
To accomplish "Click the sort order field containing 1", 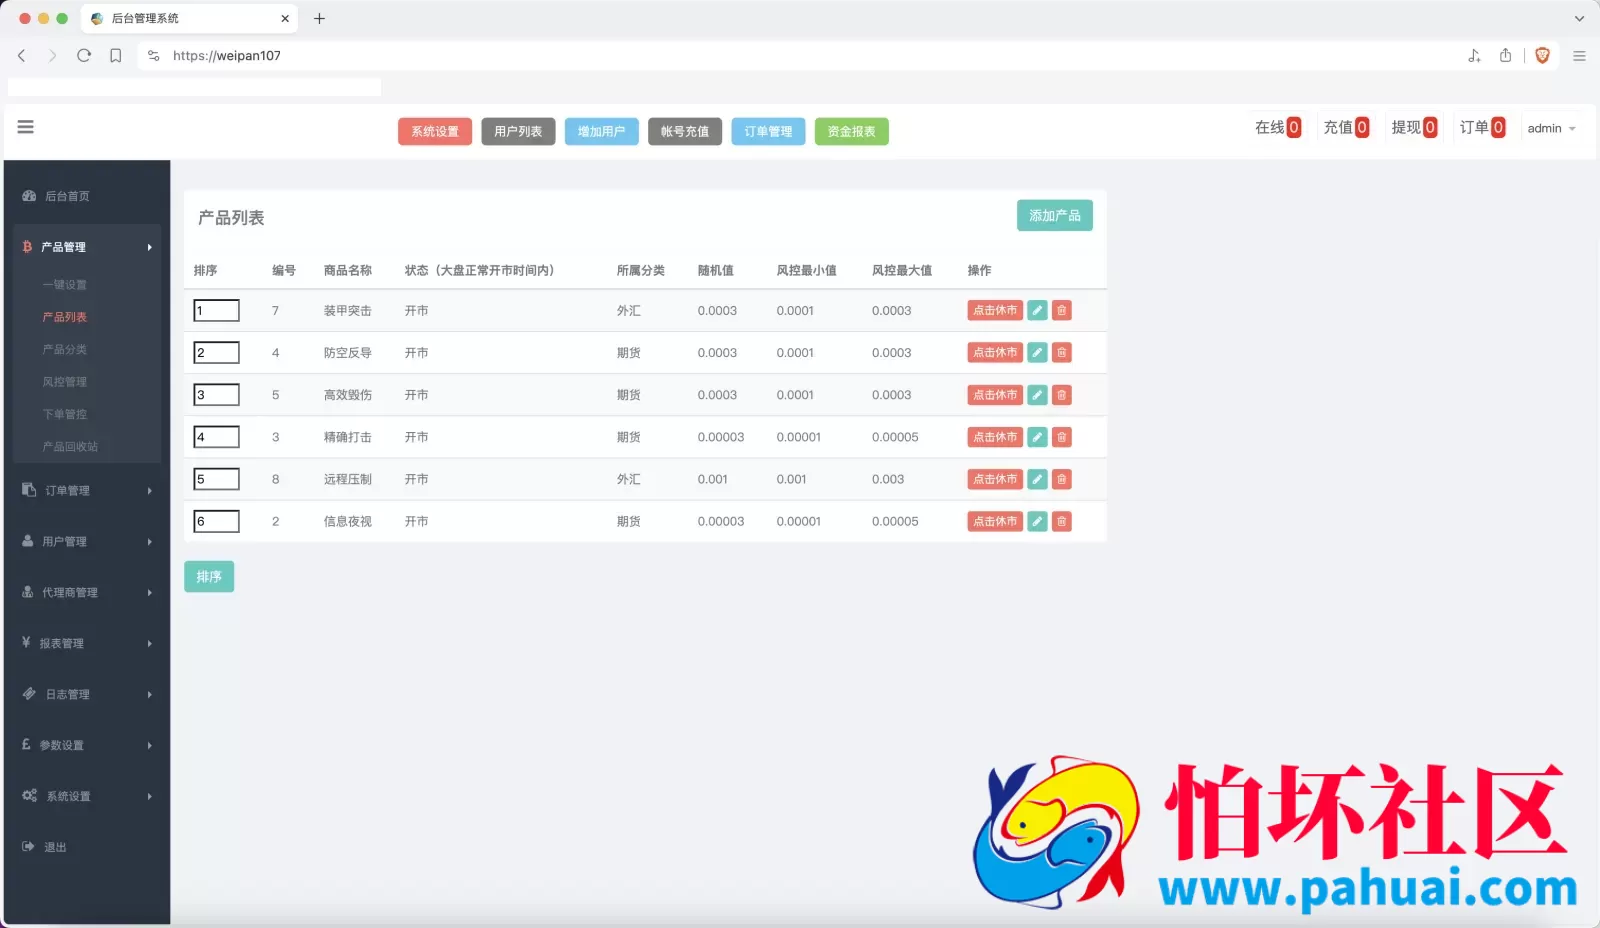I will point(216,310).
